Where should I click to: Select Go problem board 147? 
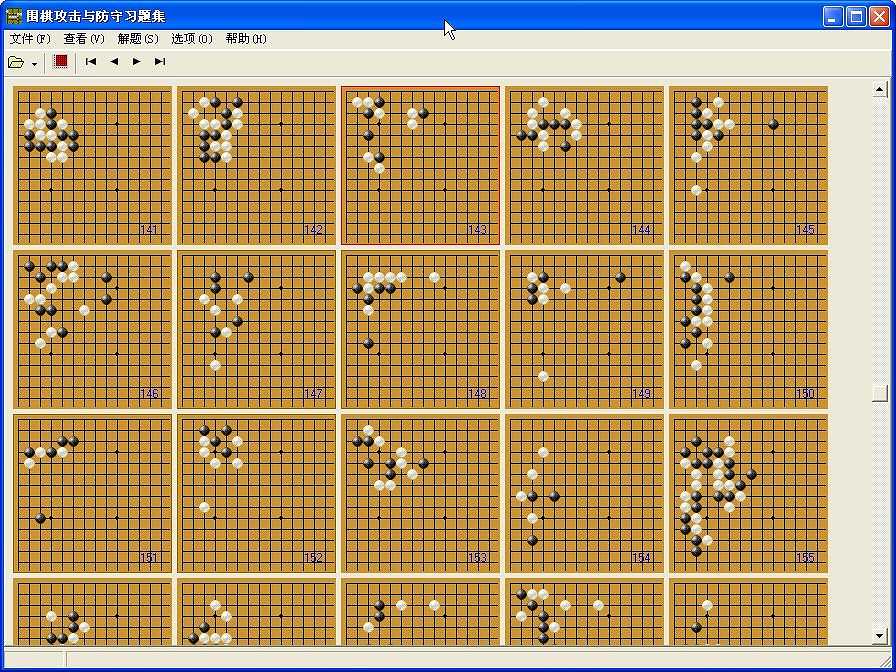pyautogui.click(x=257, y=330)
